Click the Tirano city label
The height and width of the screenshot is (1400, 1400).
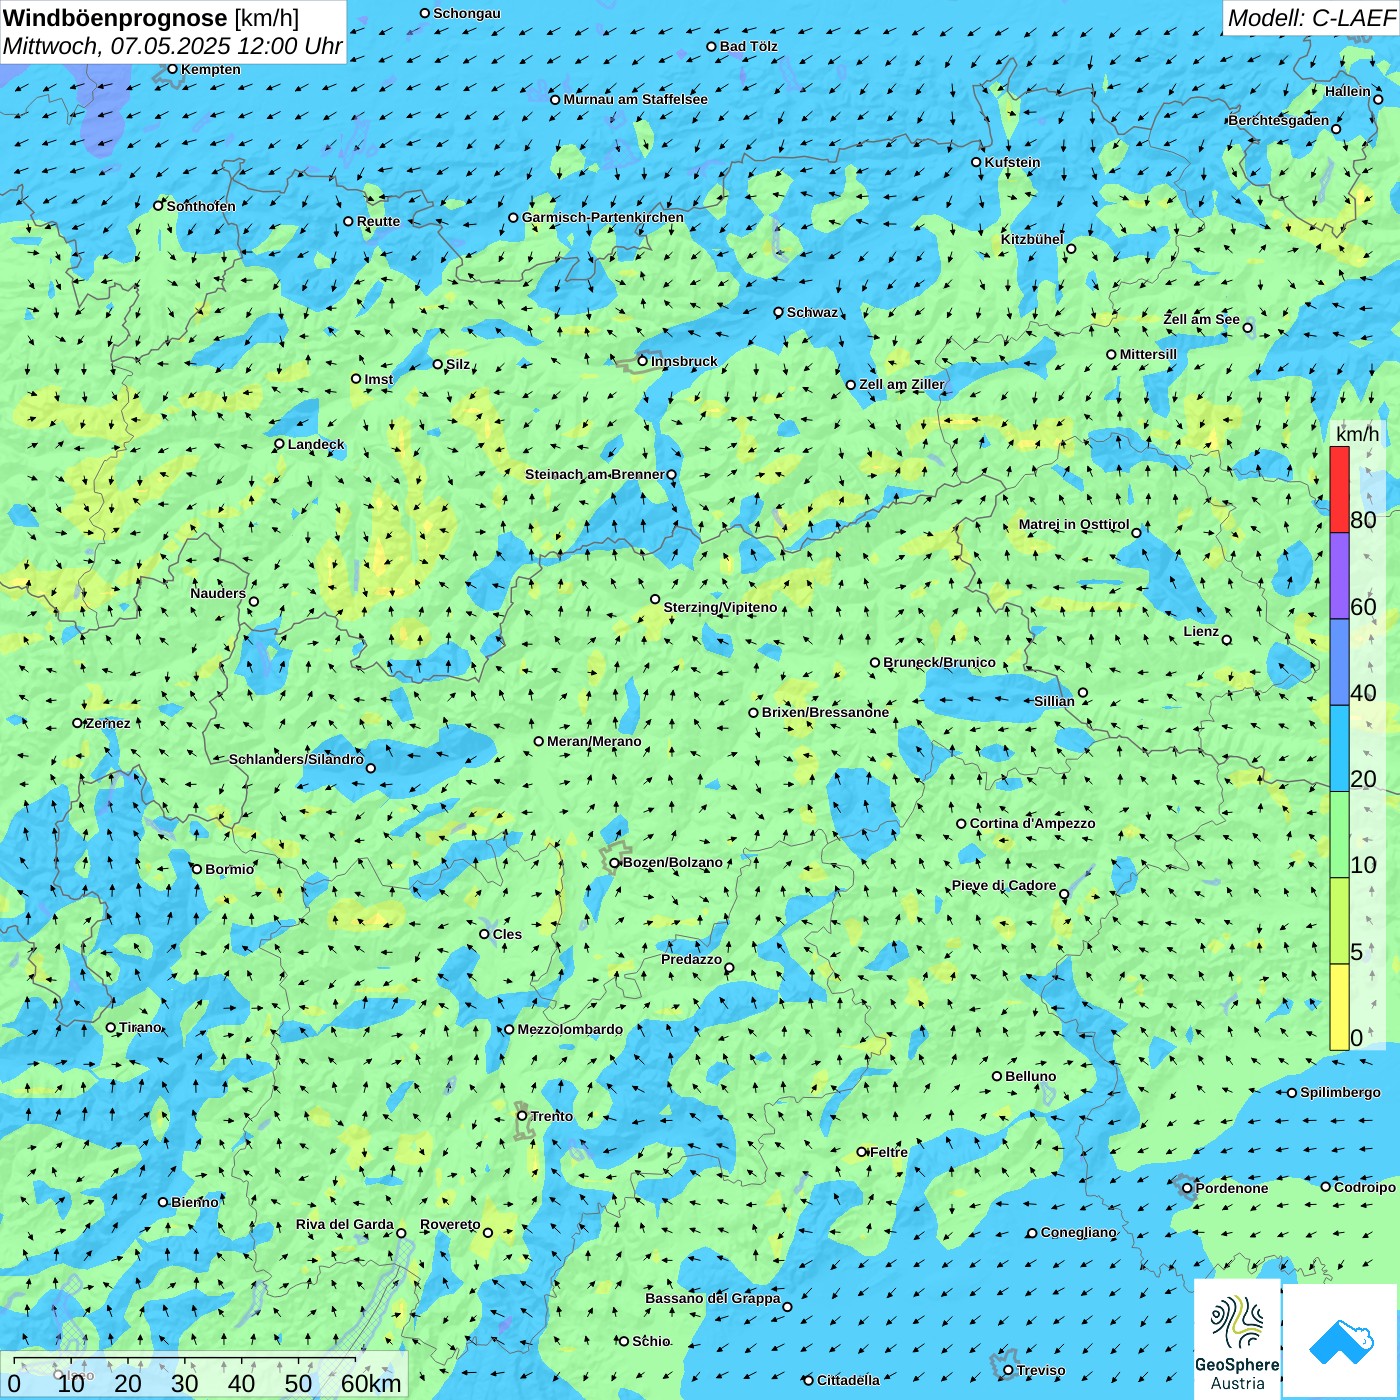tap(140, 1027)
